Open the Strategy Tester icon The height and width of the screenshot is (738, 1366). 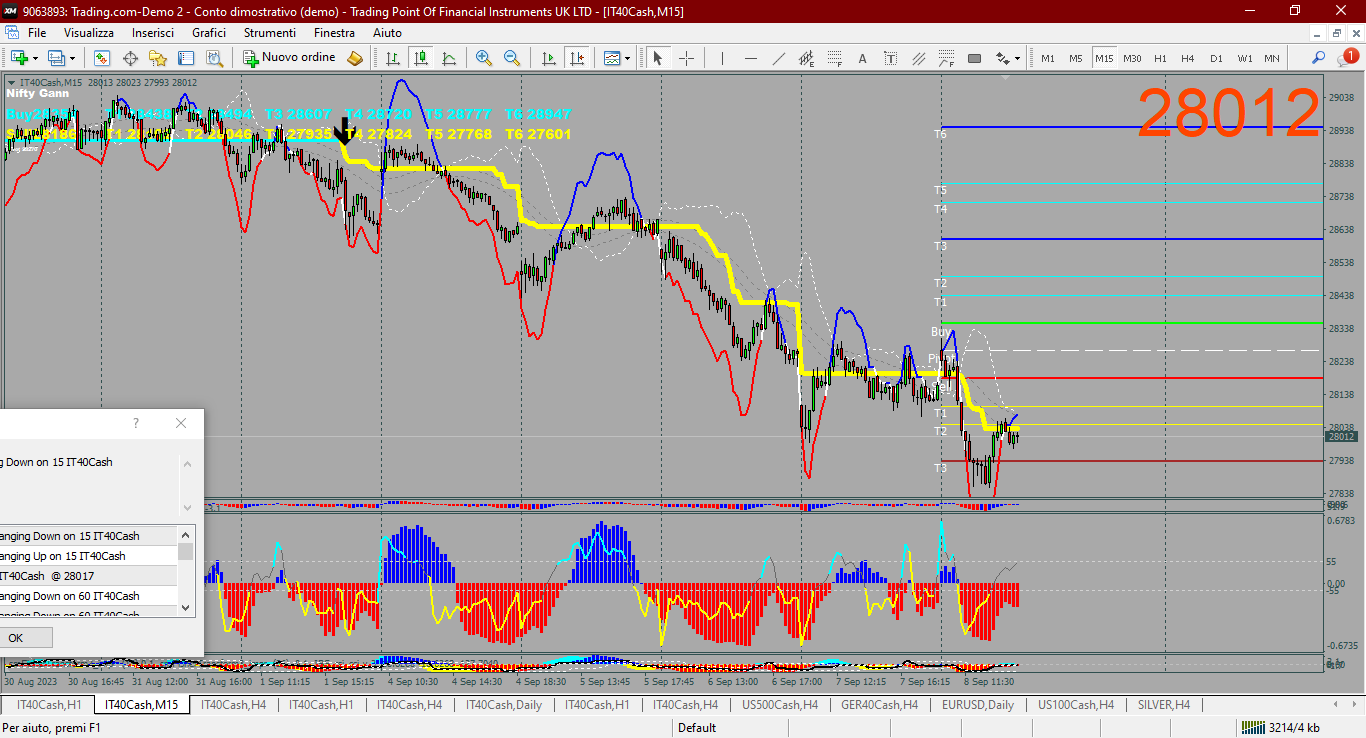[214, 58]
